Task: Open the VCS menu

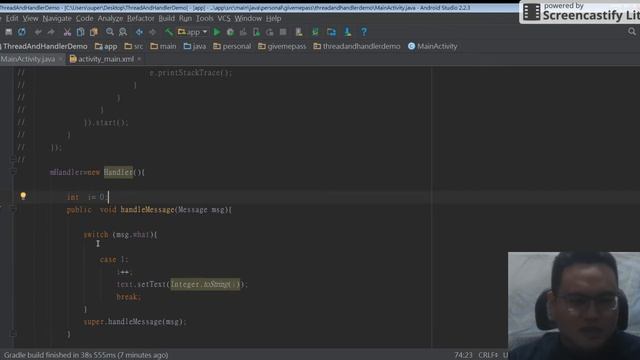Action: click(x=224, y=18)
